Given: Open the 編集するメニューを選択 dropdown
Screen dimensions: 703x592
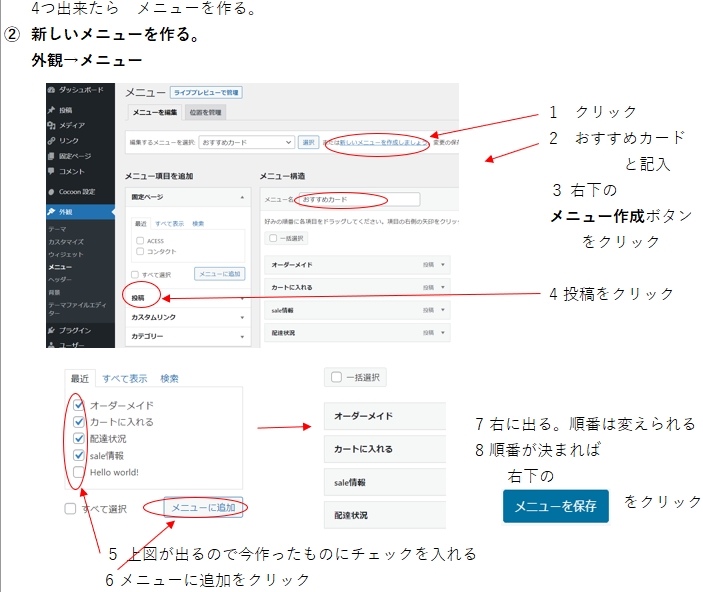Looking at the screenshot, I should pyautogui.click(x=246, y=142).
